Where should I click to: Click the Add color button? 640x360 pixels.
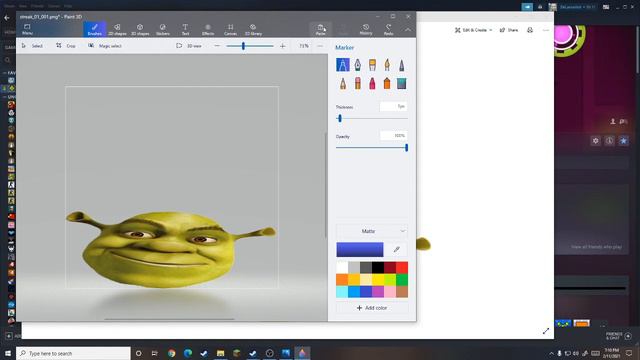coord(371,308)
